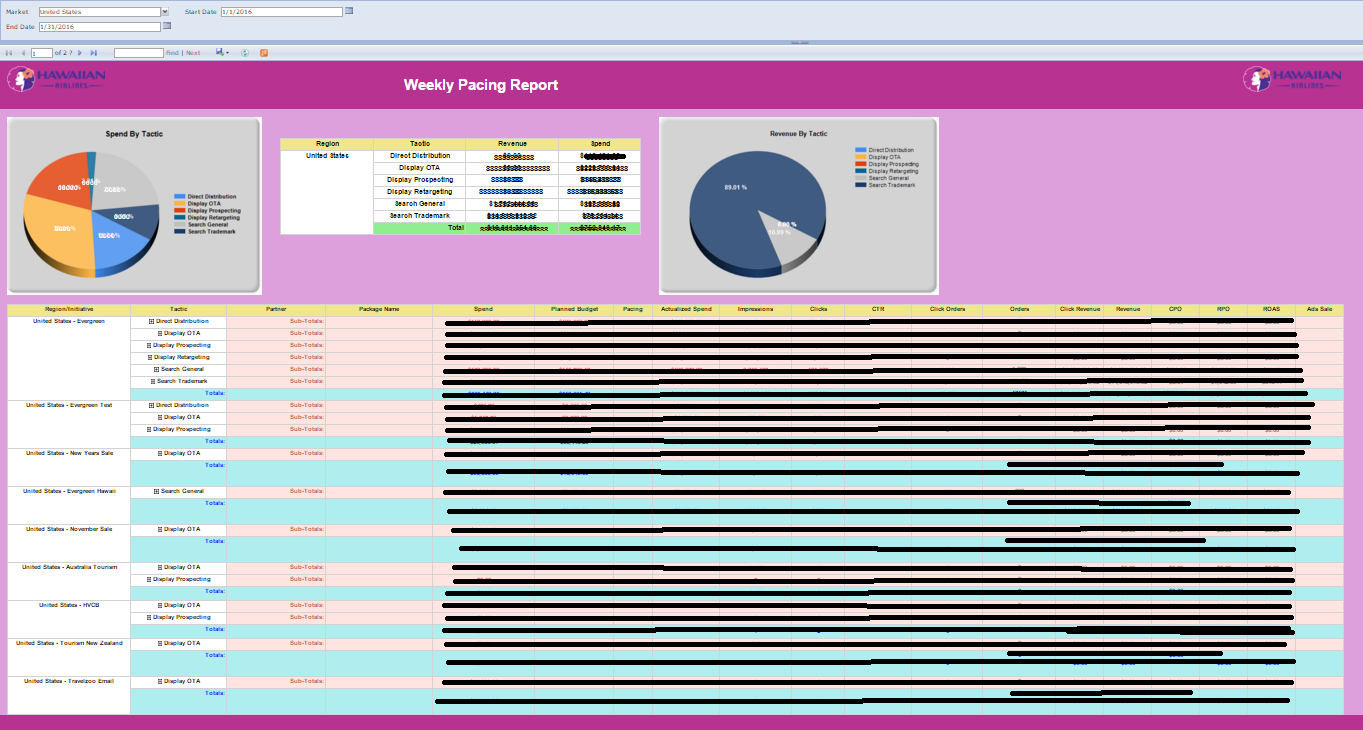Viewport: 1363px width, 730px height.
Task: Expand Display OTA under Evergreen Test
Action: point(160,418)
